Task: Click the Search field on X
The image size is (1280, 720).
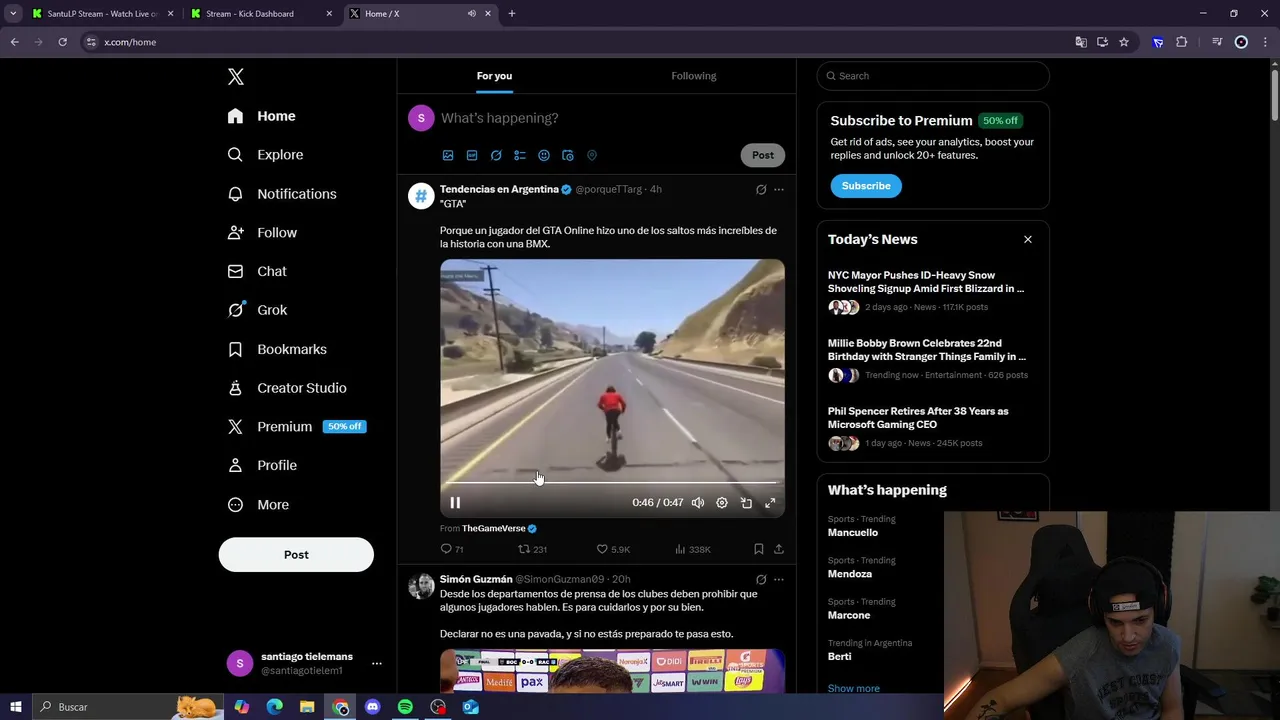Action: coord(933,76)
